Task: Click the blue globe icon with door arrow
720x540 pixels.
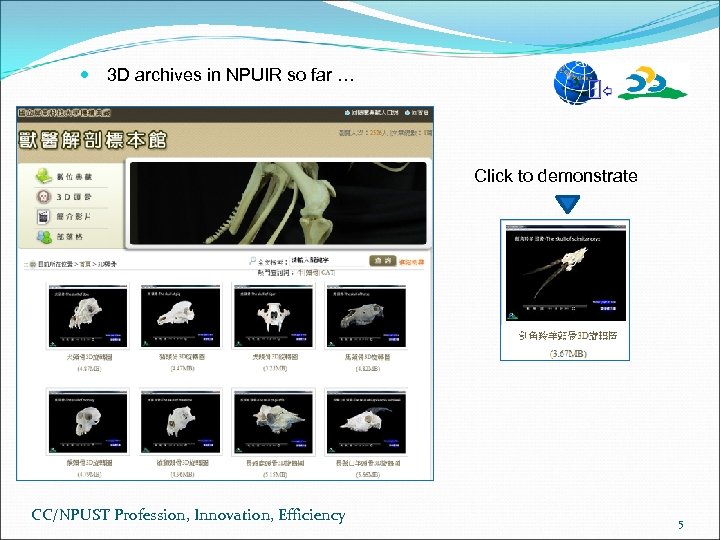Action: coord(583,83)
